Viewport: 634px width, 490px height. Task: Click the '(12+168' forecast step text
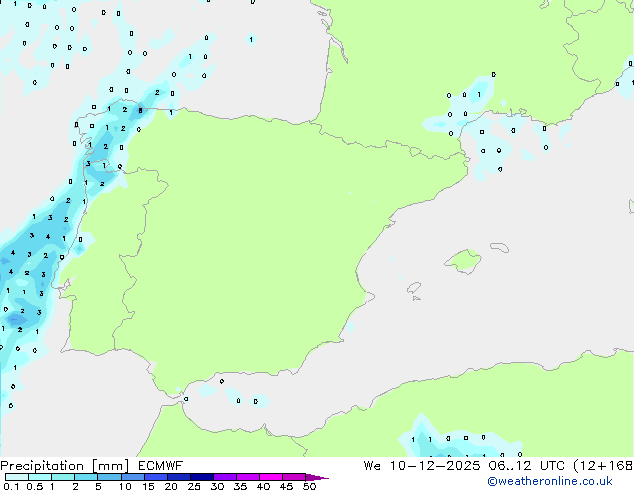click(603, 465)
